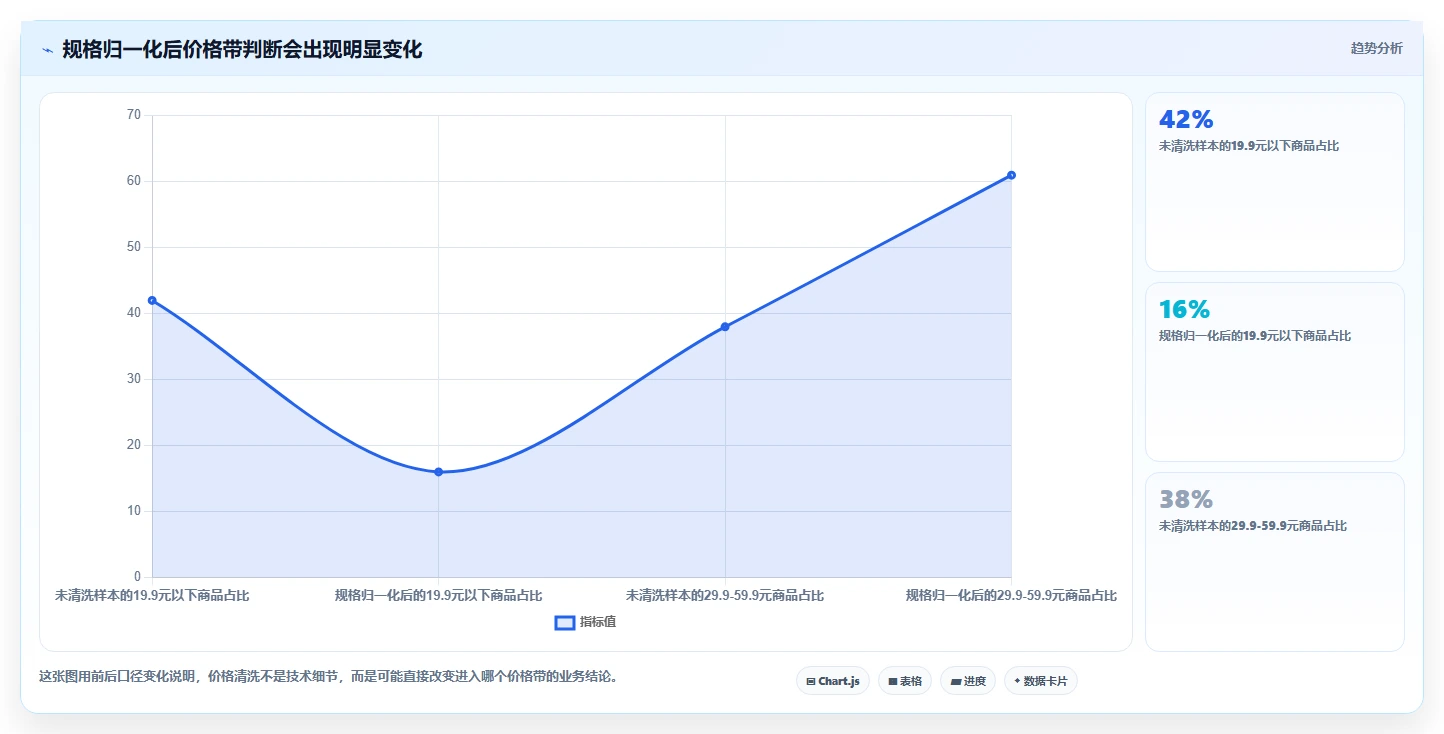Open the 16% data card

pos(1275,372)
